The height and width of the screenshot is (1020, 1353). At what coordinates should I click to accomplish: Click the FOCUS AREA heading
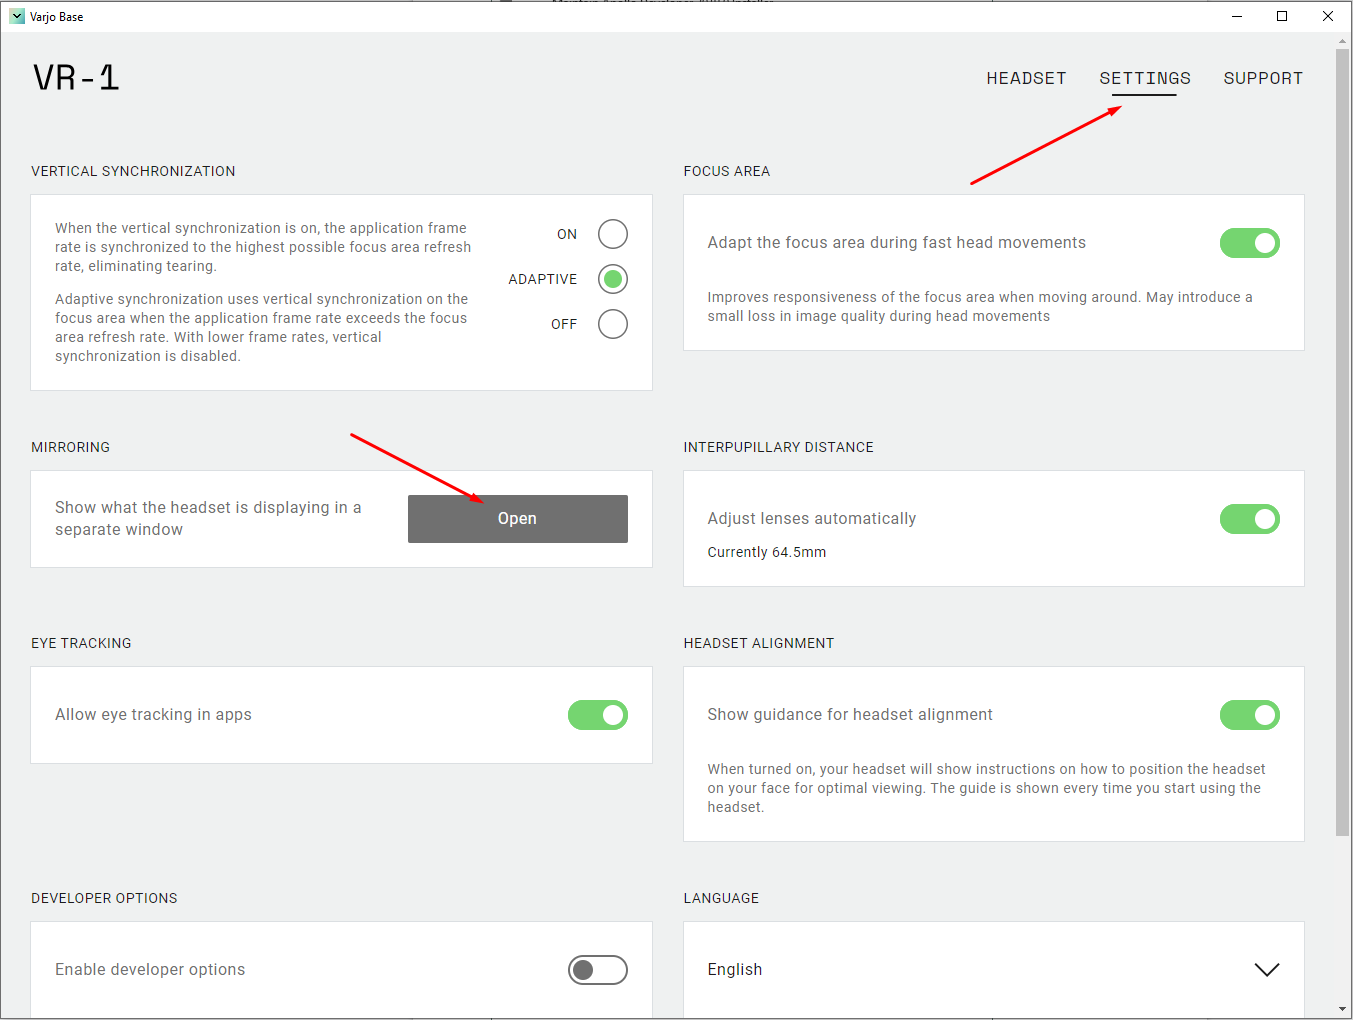point(727,171)
